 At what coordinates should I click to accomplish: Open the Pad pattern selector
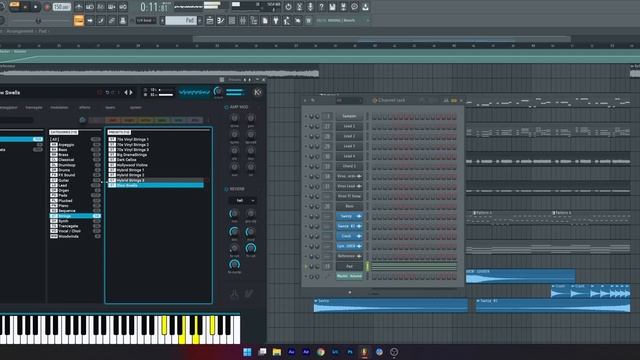click(181, 20)
